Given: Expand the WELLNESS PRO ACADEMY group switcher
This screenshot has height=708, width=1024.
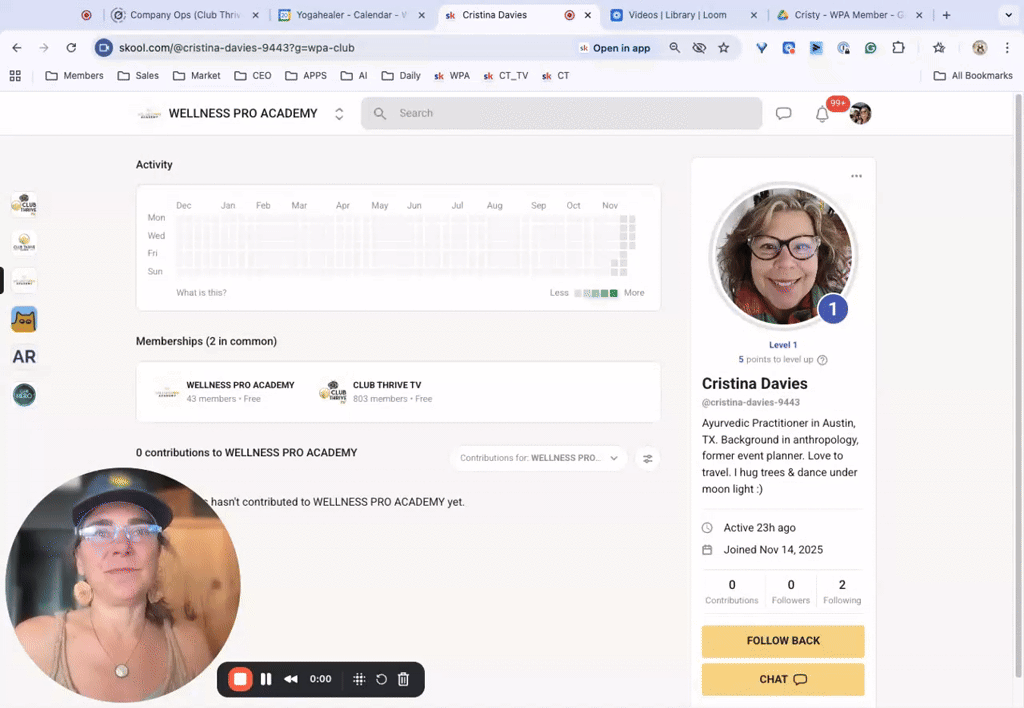Looking at the screenshot, I should (339, 114).
